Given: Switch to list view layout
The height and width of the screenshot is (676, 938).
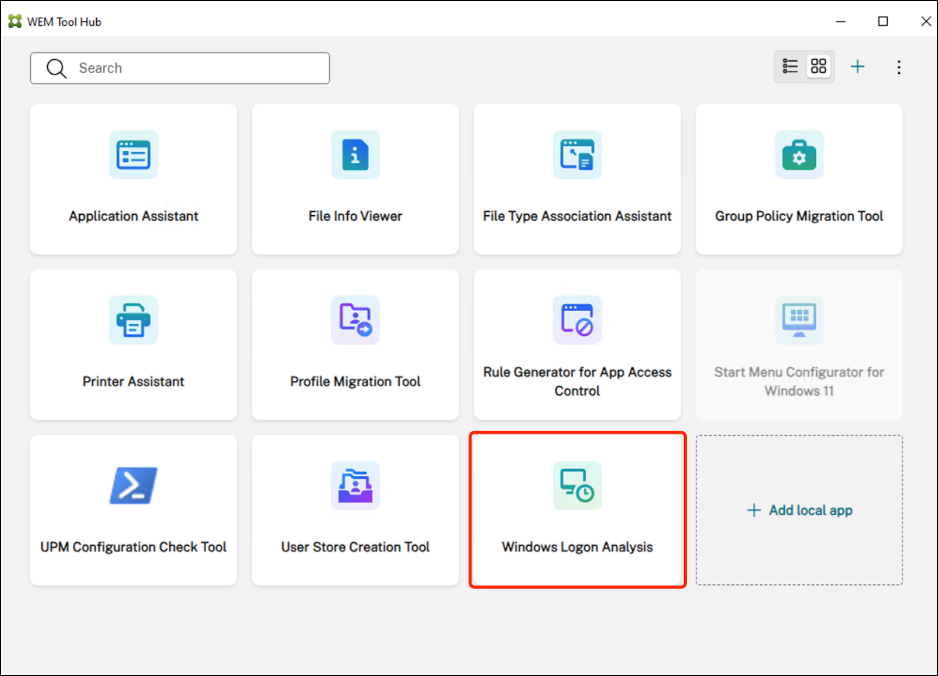Looking at the screenshot, I should click(790, 67).
